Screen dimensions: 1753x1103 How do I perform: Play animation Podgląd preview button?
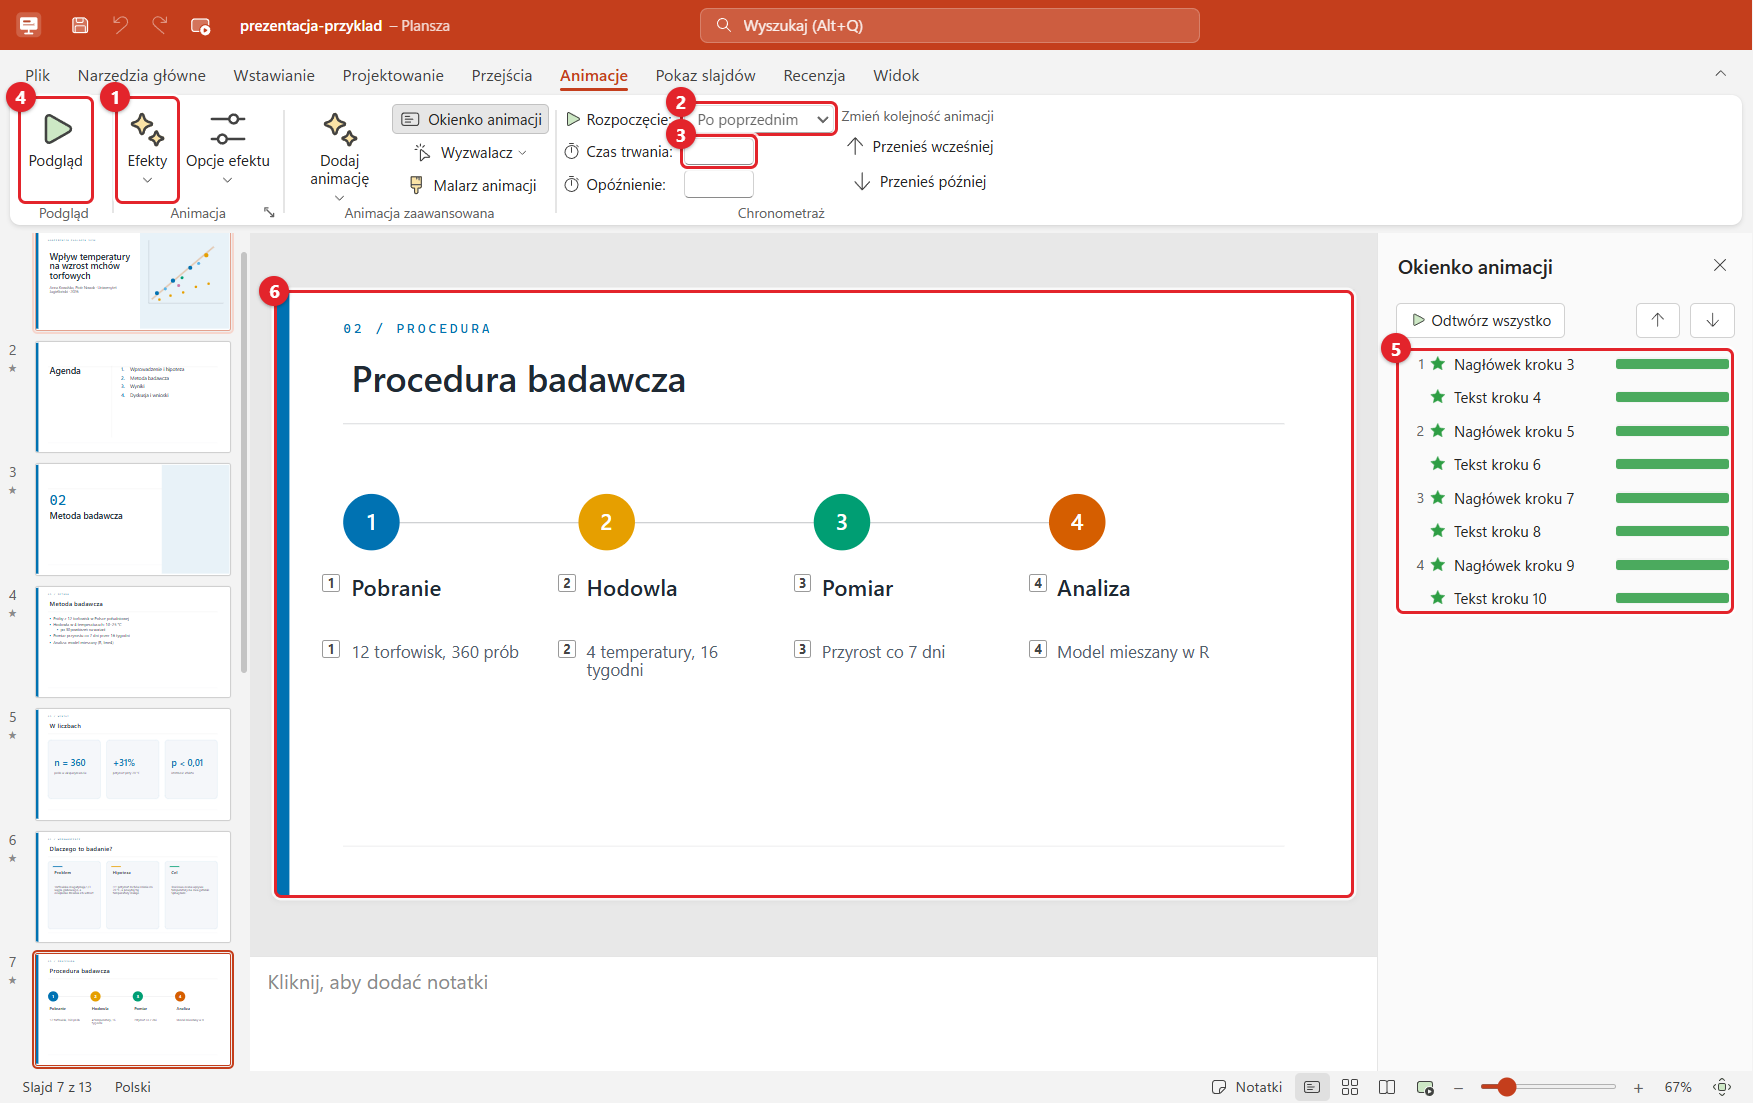click(x=56, y=150)
